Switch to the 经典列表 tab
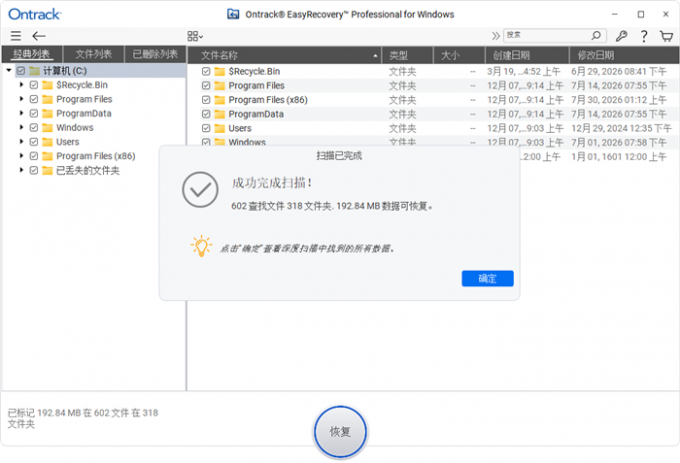The width and height of the screenshot is (680, 463). (x=32, y=54)
